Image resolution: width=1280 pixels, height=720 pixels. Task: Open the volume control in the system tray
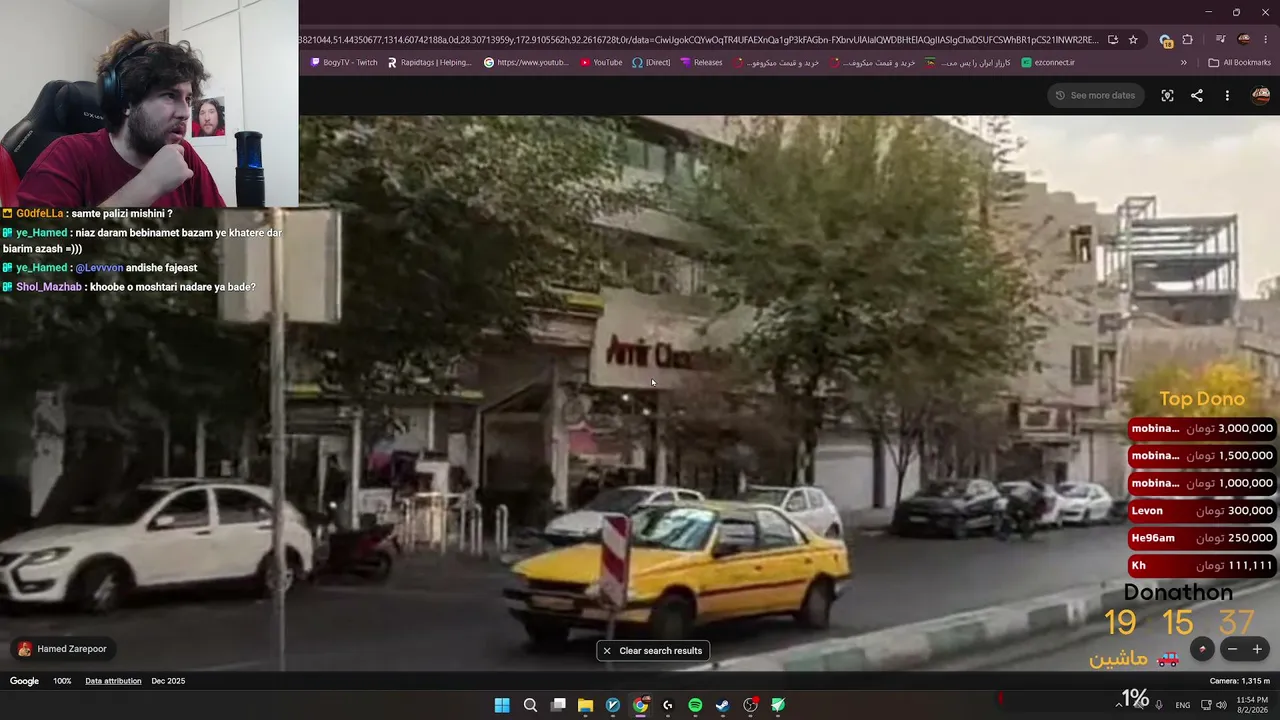tap(1221, 705)
